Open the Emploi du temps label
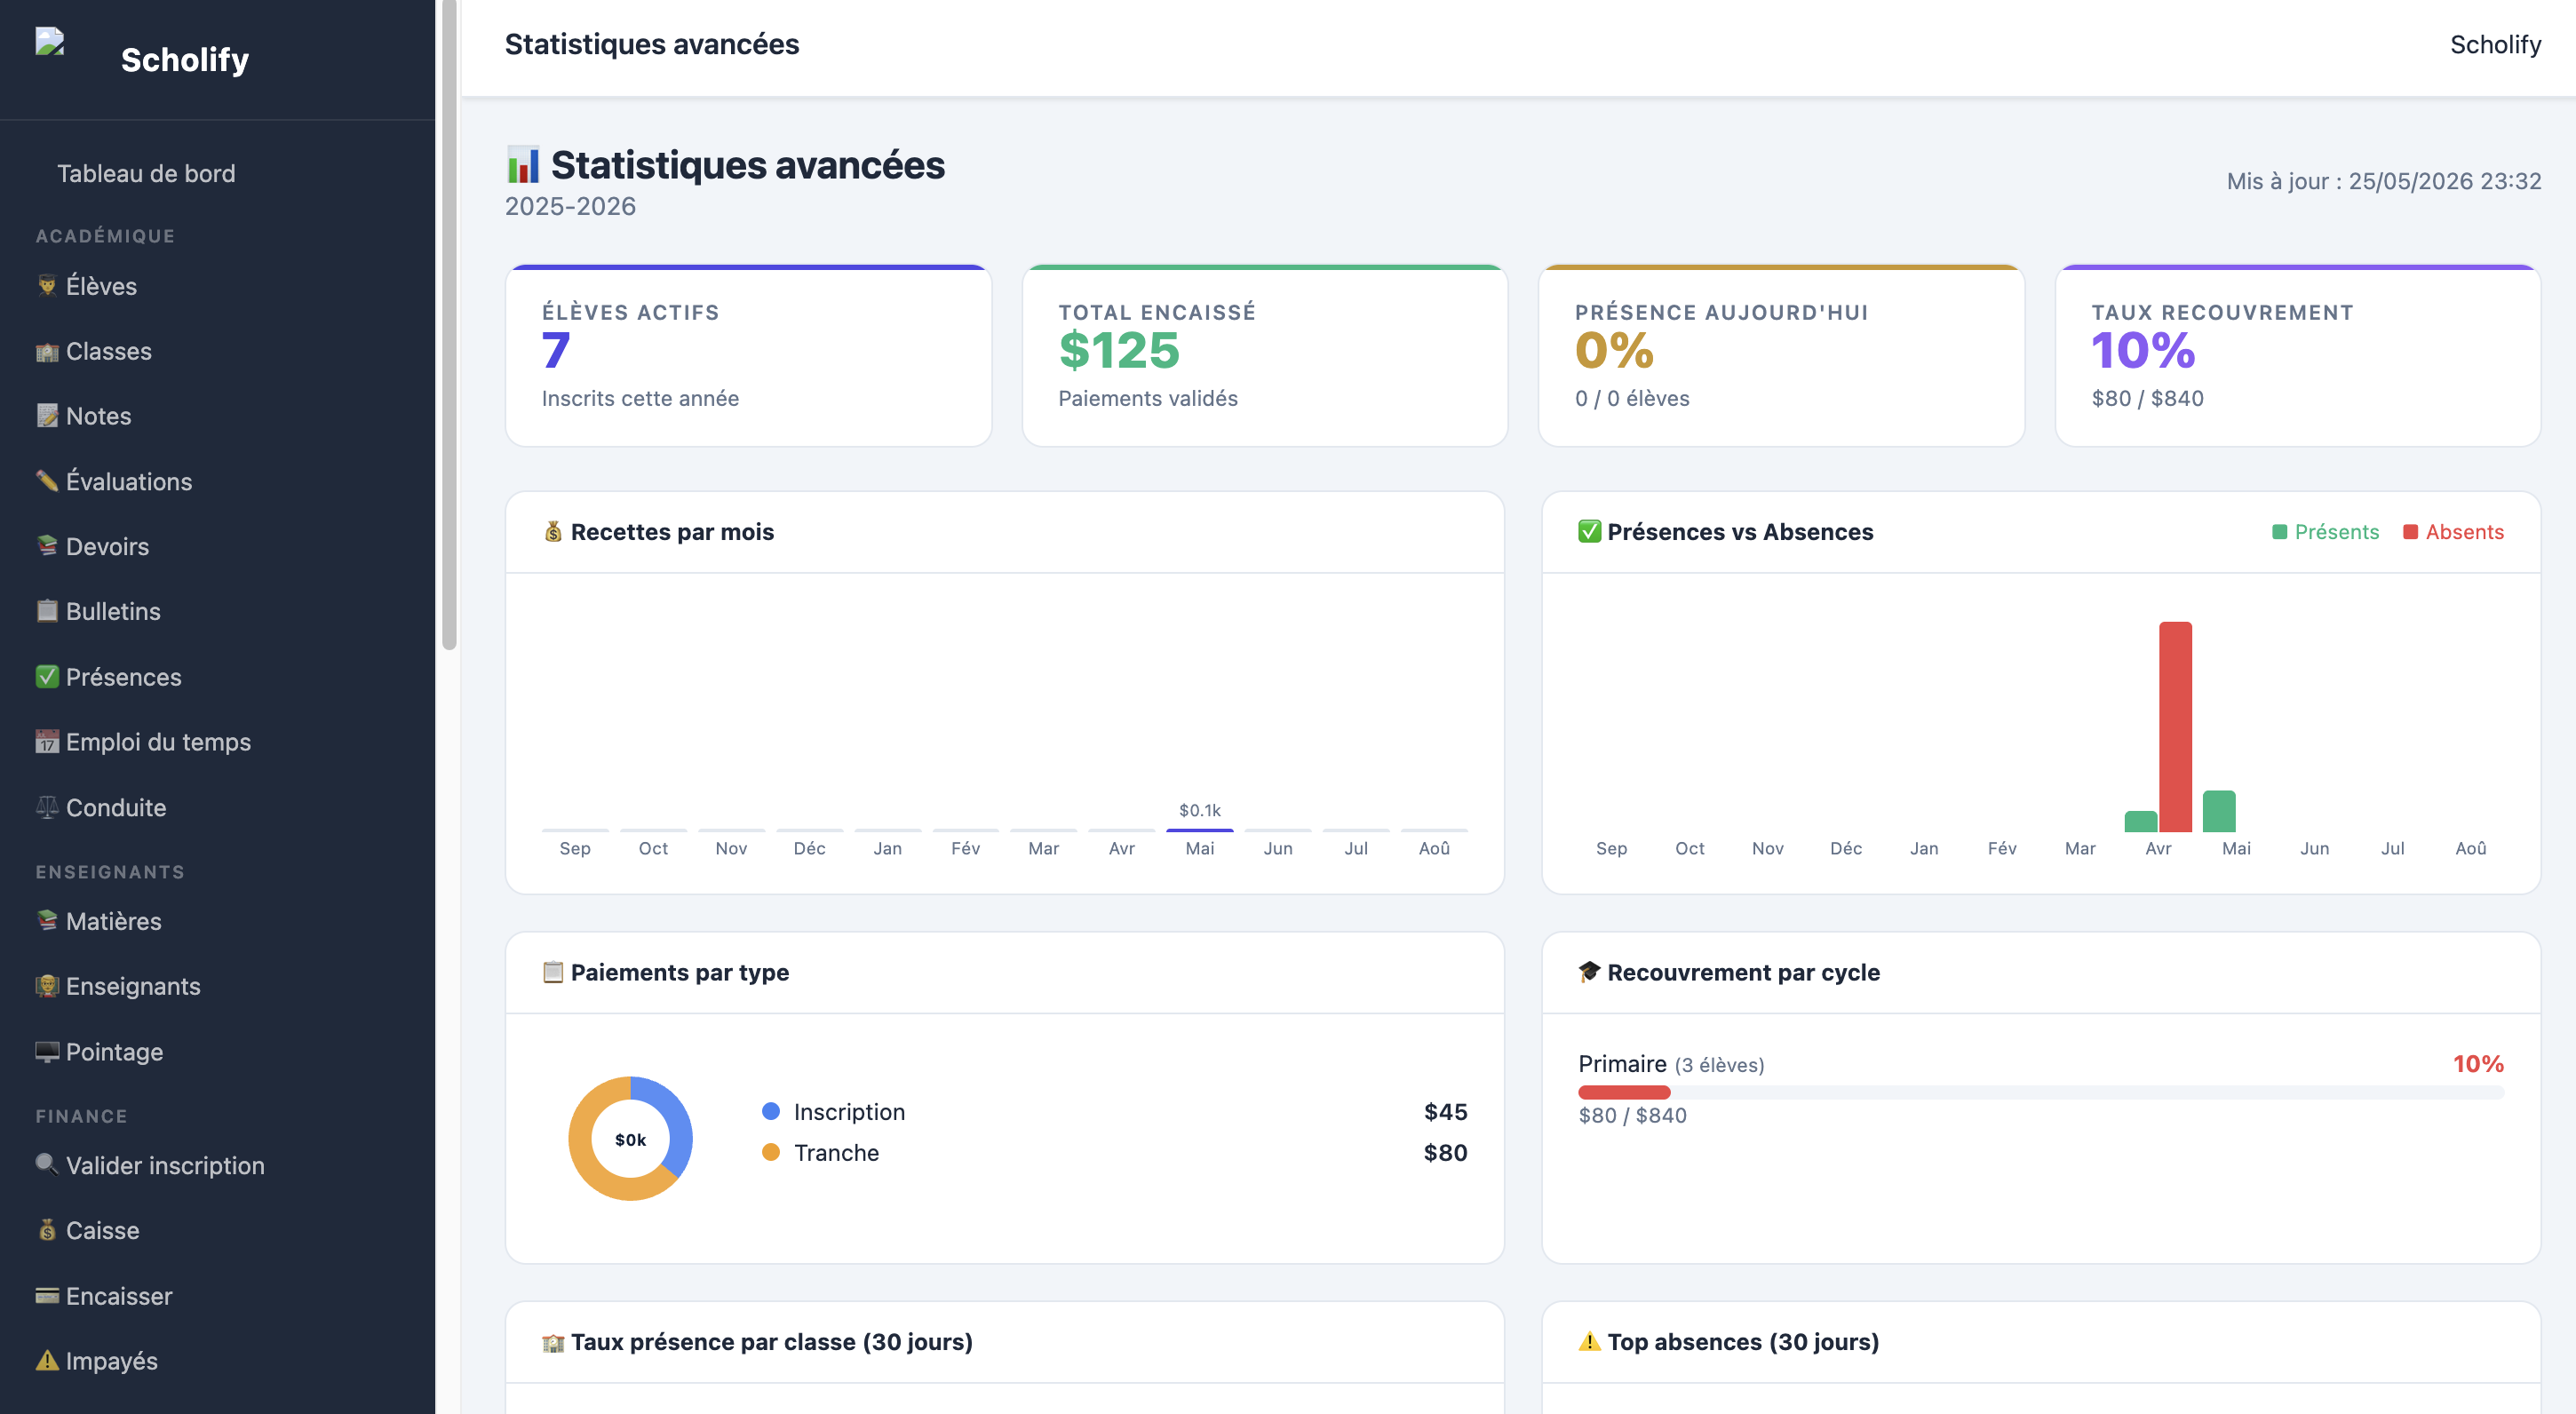2576x1414 pixels. (x=158, y=742)
